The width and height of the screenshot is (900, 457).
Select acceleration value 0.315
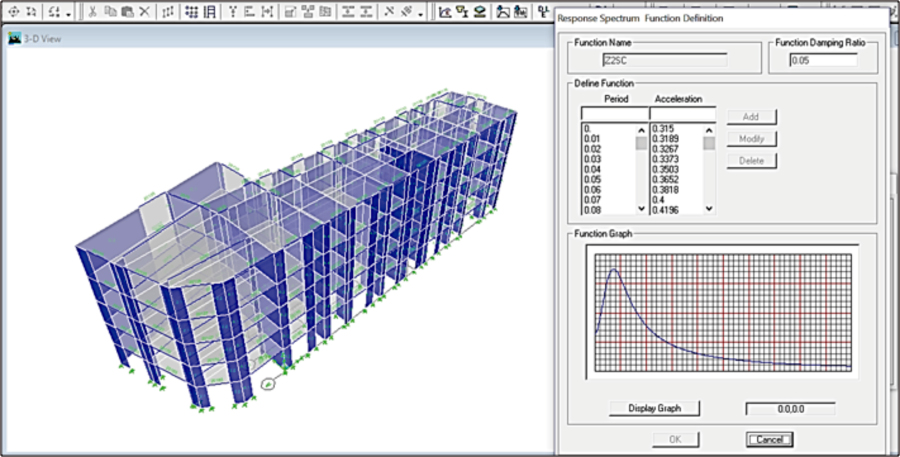[x=663, y=129]
